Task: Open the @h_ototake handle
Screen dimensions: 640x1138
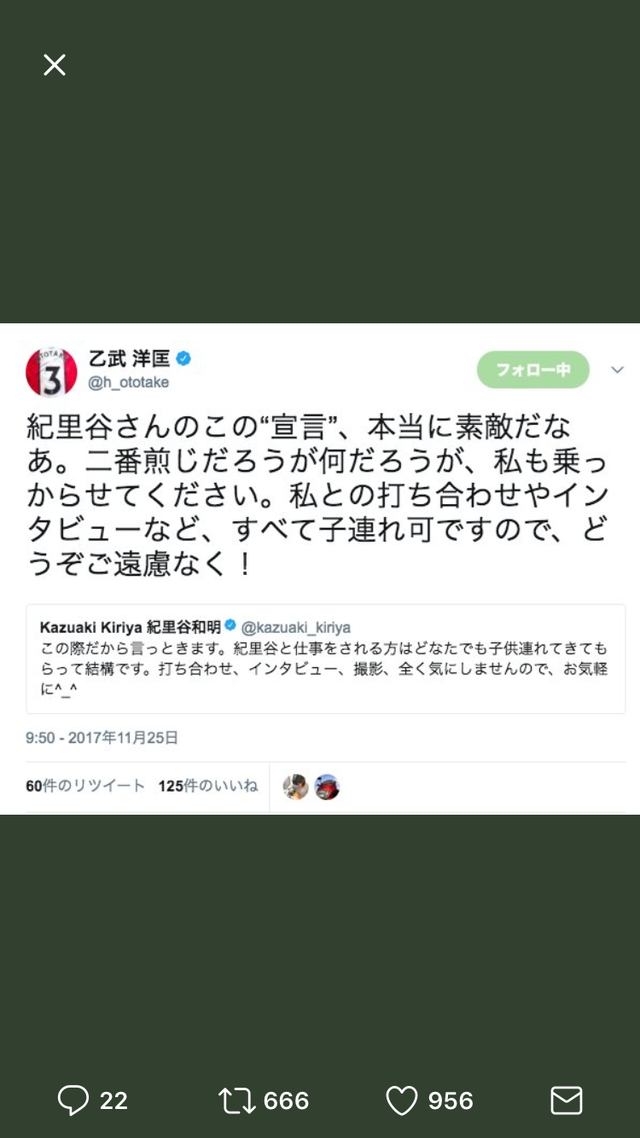Action: click(128, 383)
